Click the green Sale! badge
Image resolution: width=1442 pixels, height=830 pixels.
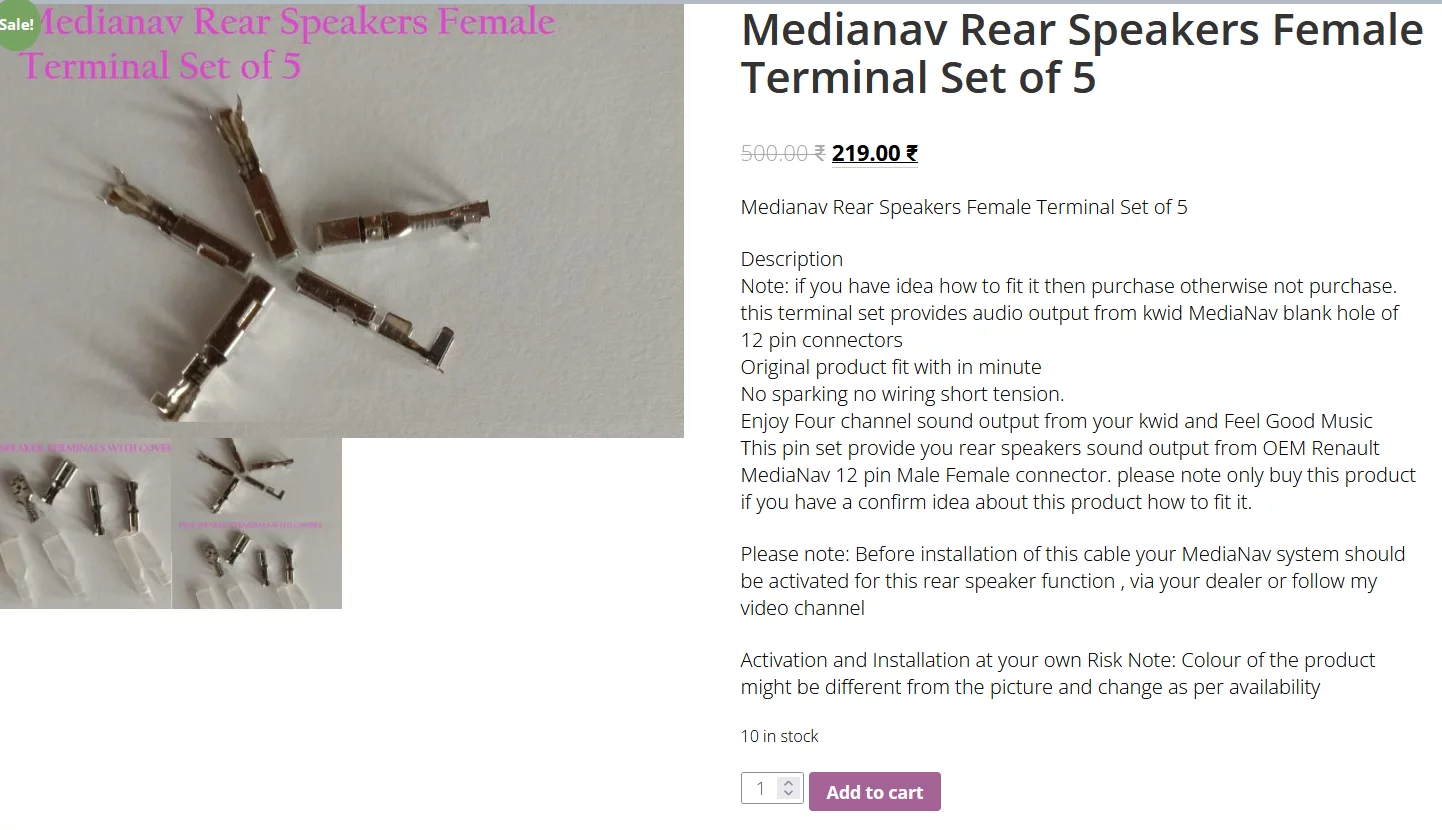click(x=16, y=24)
